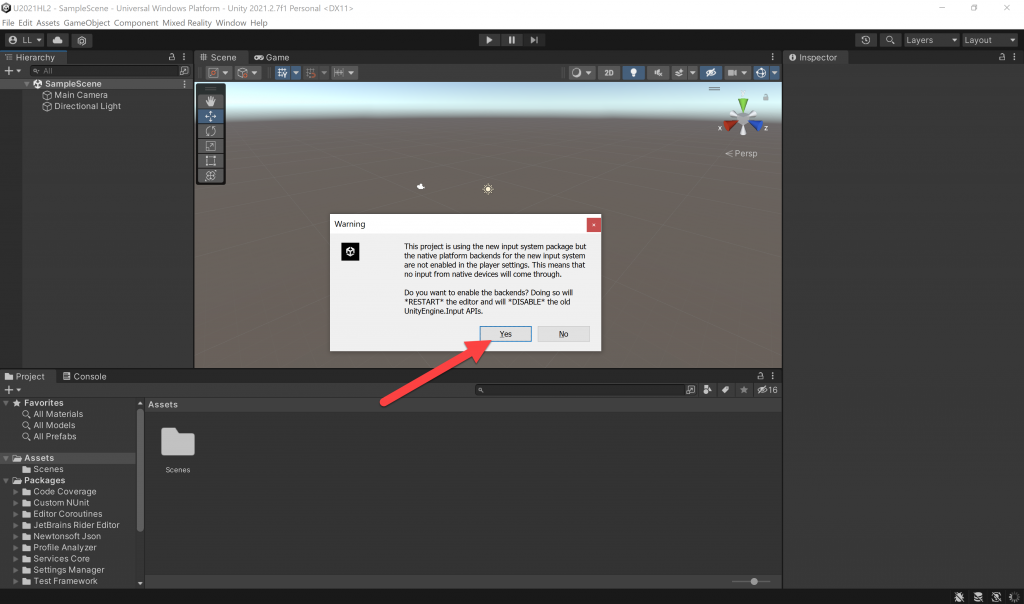Start Play mode
Screen dimensions: 1024x604
point(489,40)
